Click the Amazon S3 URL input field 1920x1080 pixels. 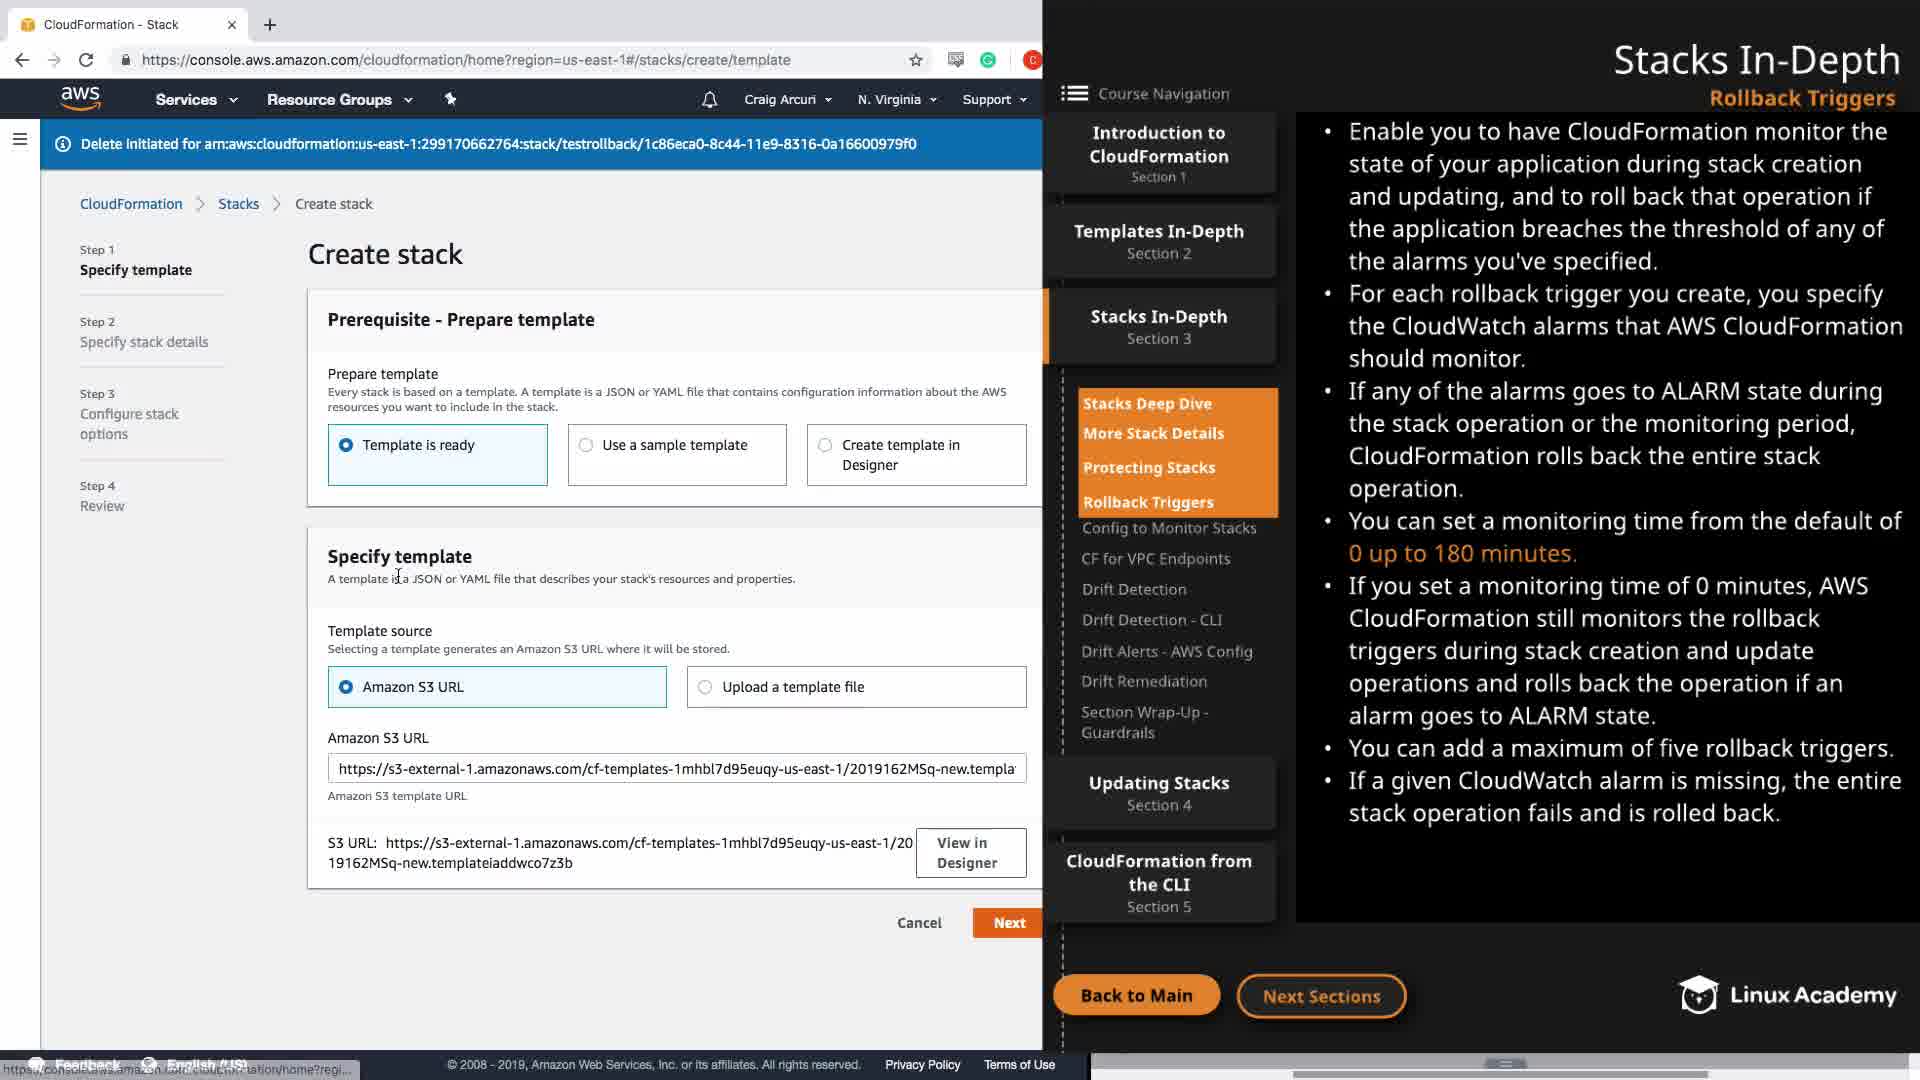(x=677, y=768)
